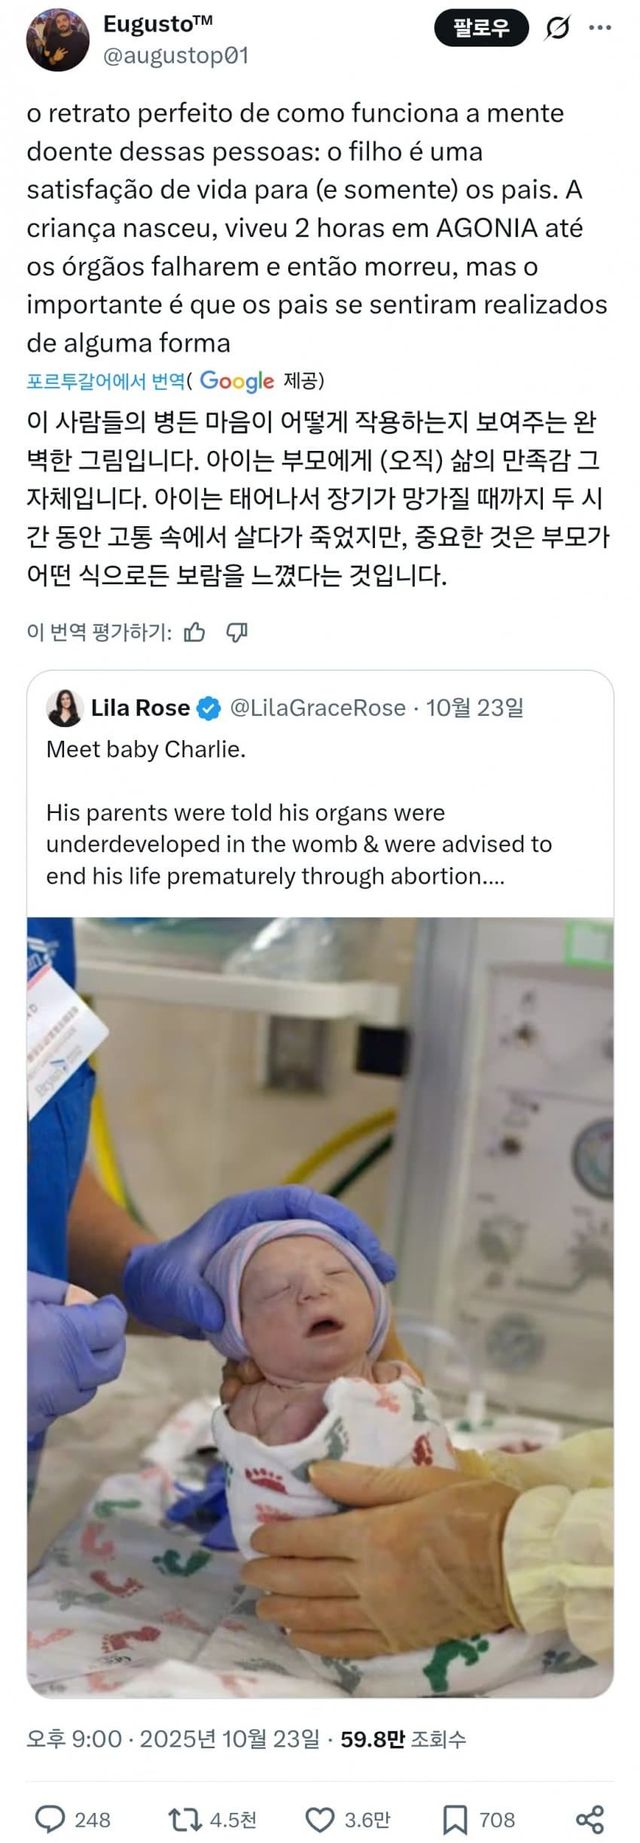The width and height of the screenshot is (640, 1843).
Task: Click the 포르투갈어에서 번역 translation link
Action: (105, 381)
